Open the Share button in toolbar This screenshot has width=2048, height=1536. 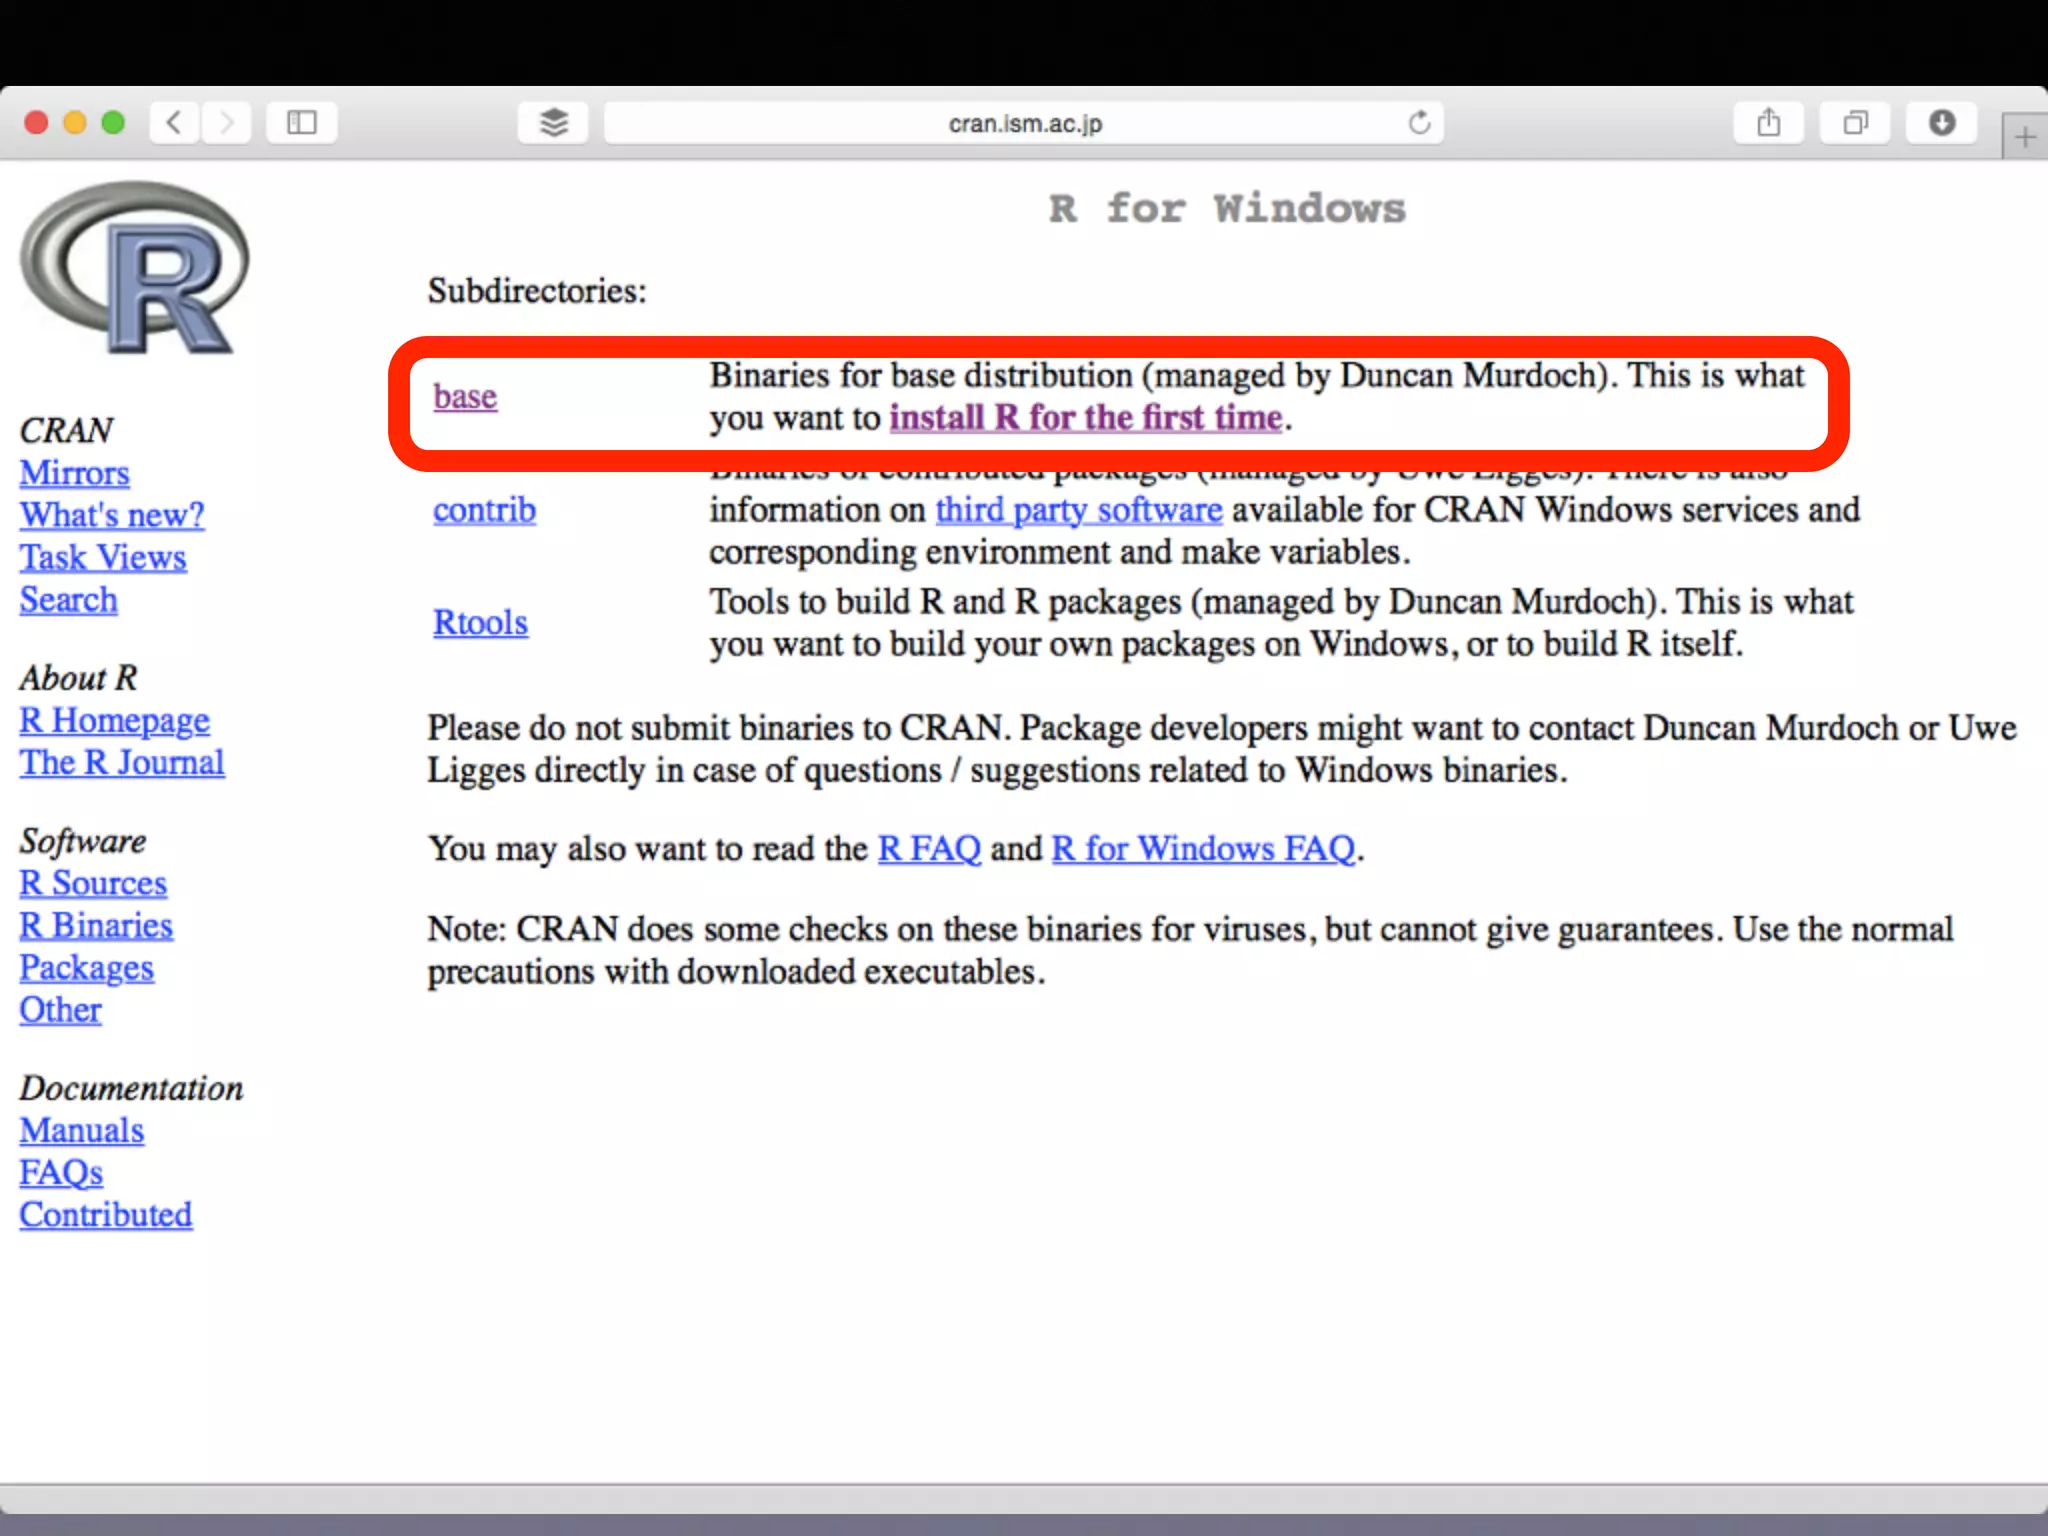point(1768,123)
